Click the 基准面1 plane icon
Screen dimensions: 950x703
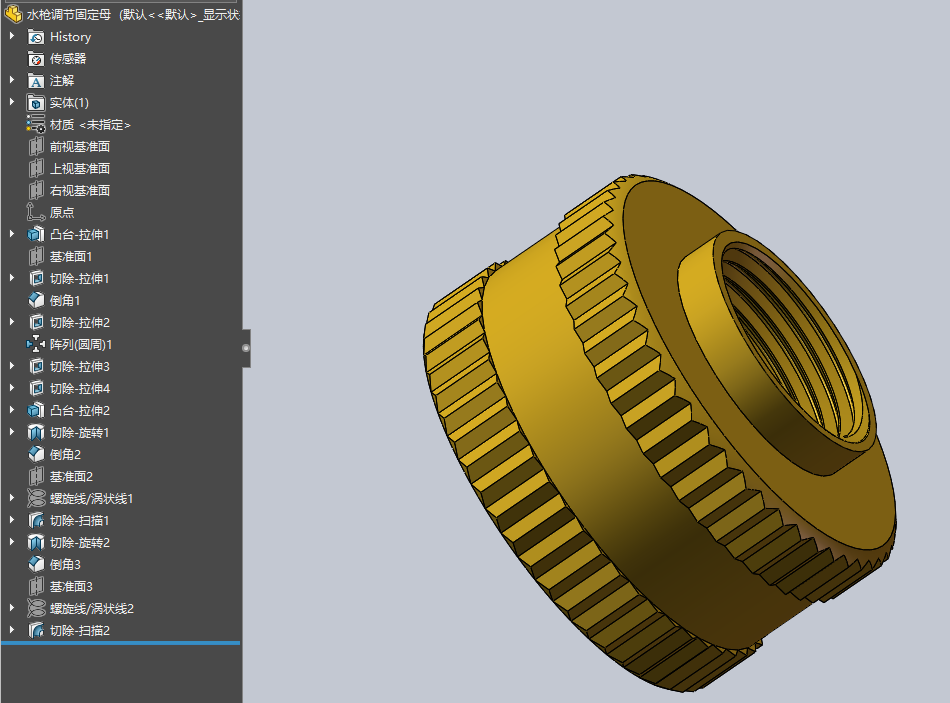pyautogui.click(x=36, y=256)
